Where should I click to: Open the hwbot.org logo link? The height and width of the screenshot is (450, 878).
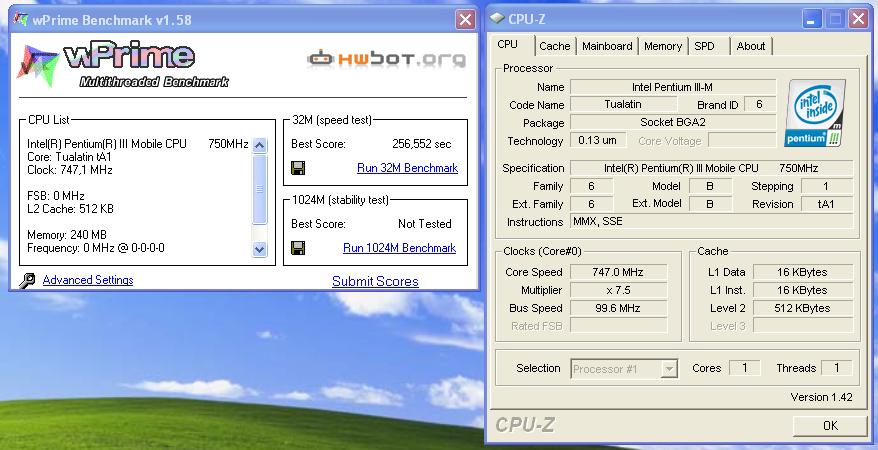pos(386,59)
